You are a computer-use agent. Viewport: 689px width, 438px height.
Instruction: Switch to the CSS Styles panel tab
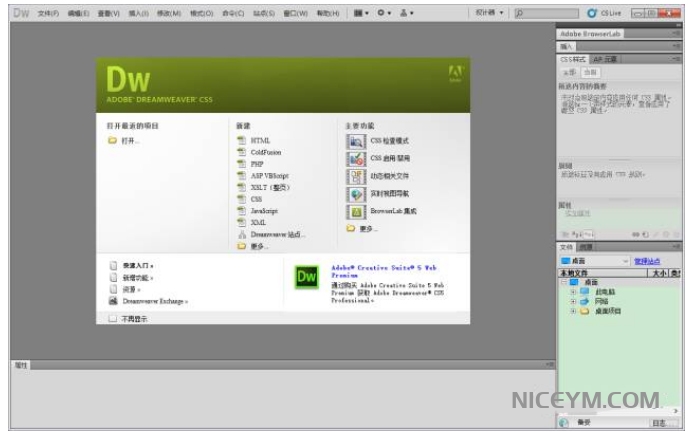click(x=573, y=59)
